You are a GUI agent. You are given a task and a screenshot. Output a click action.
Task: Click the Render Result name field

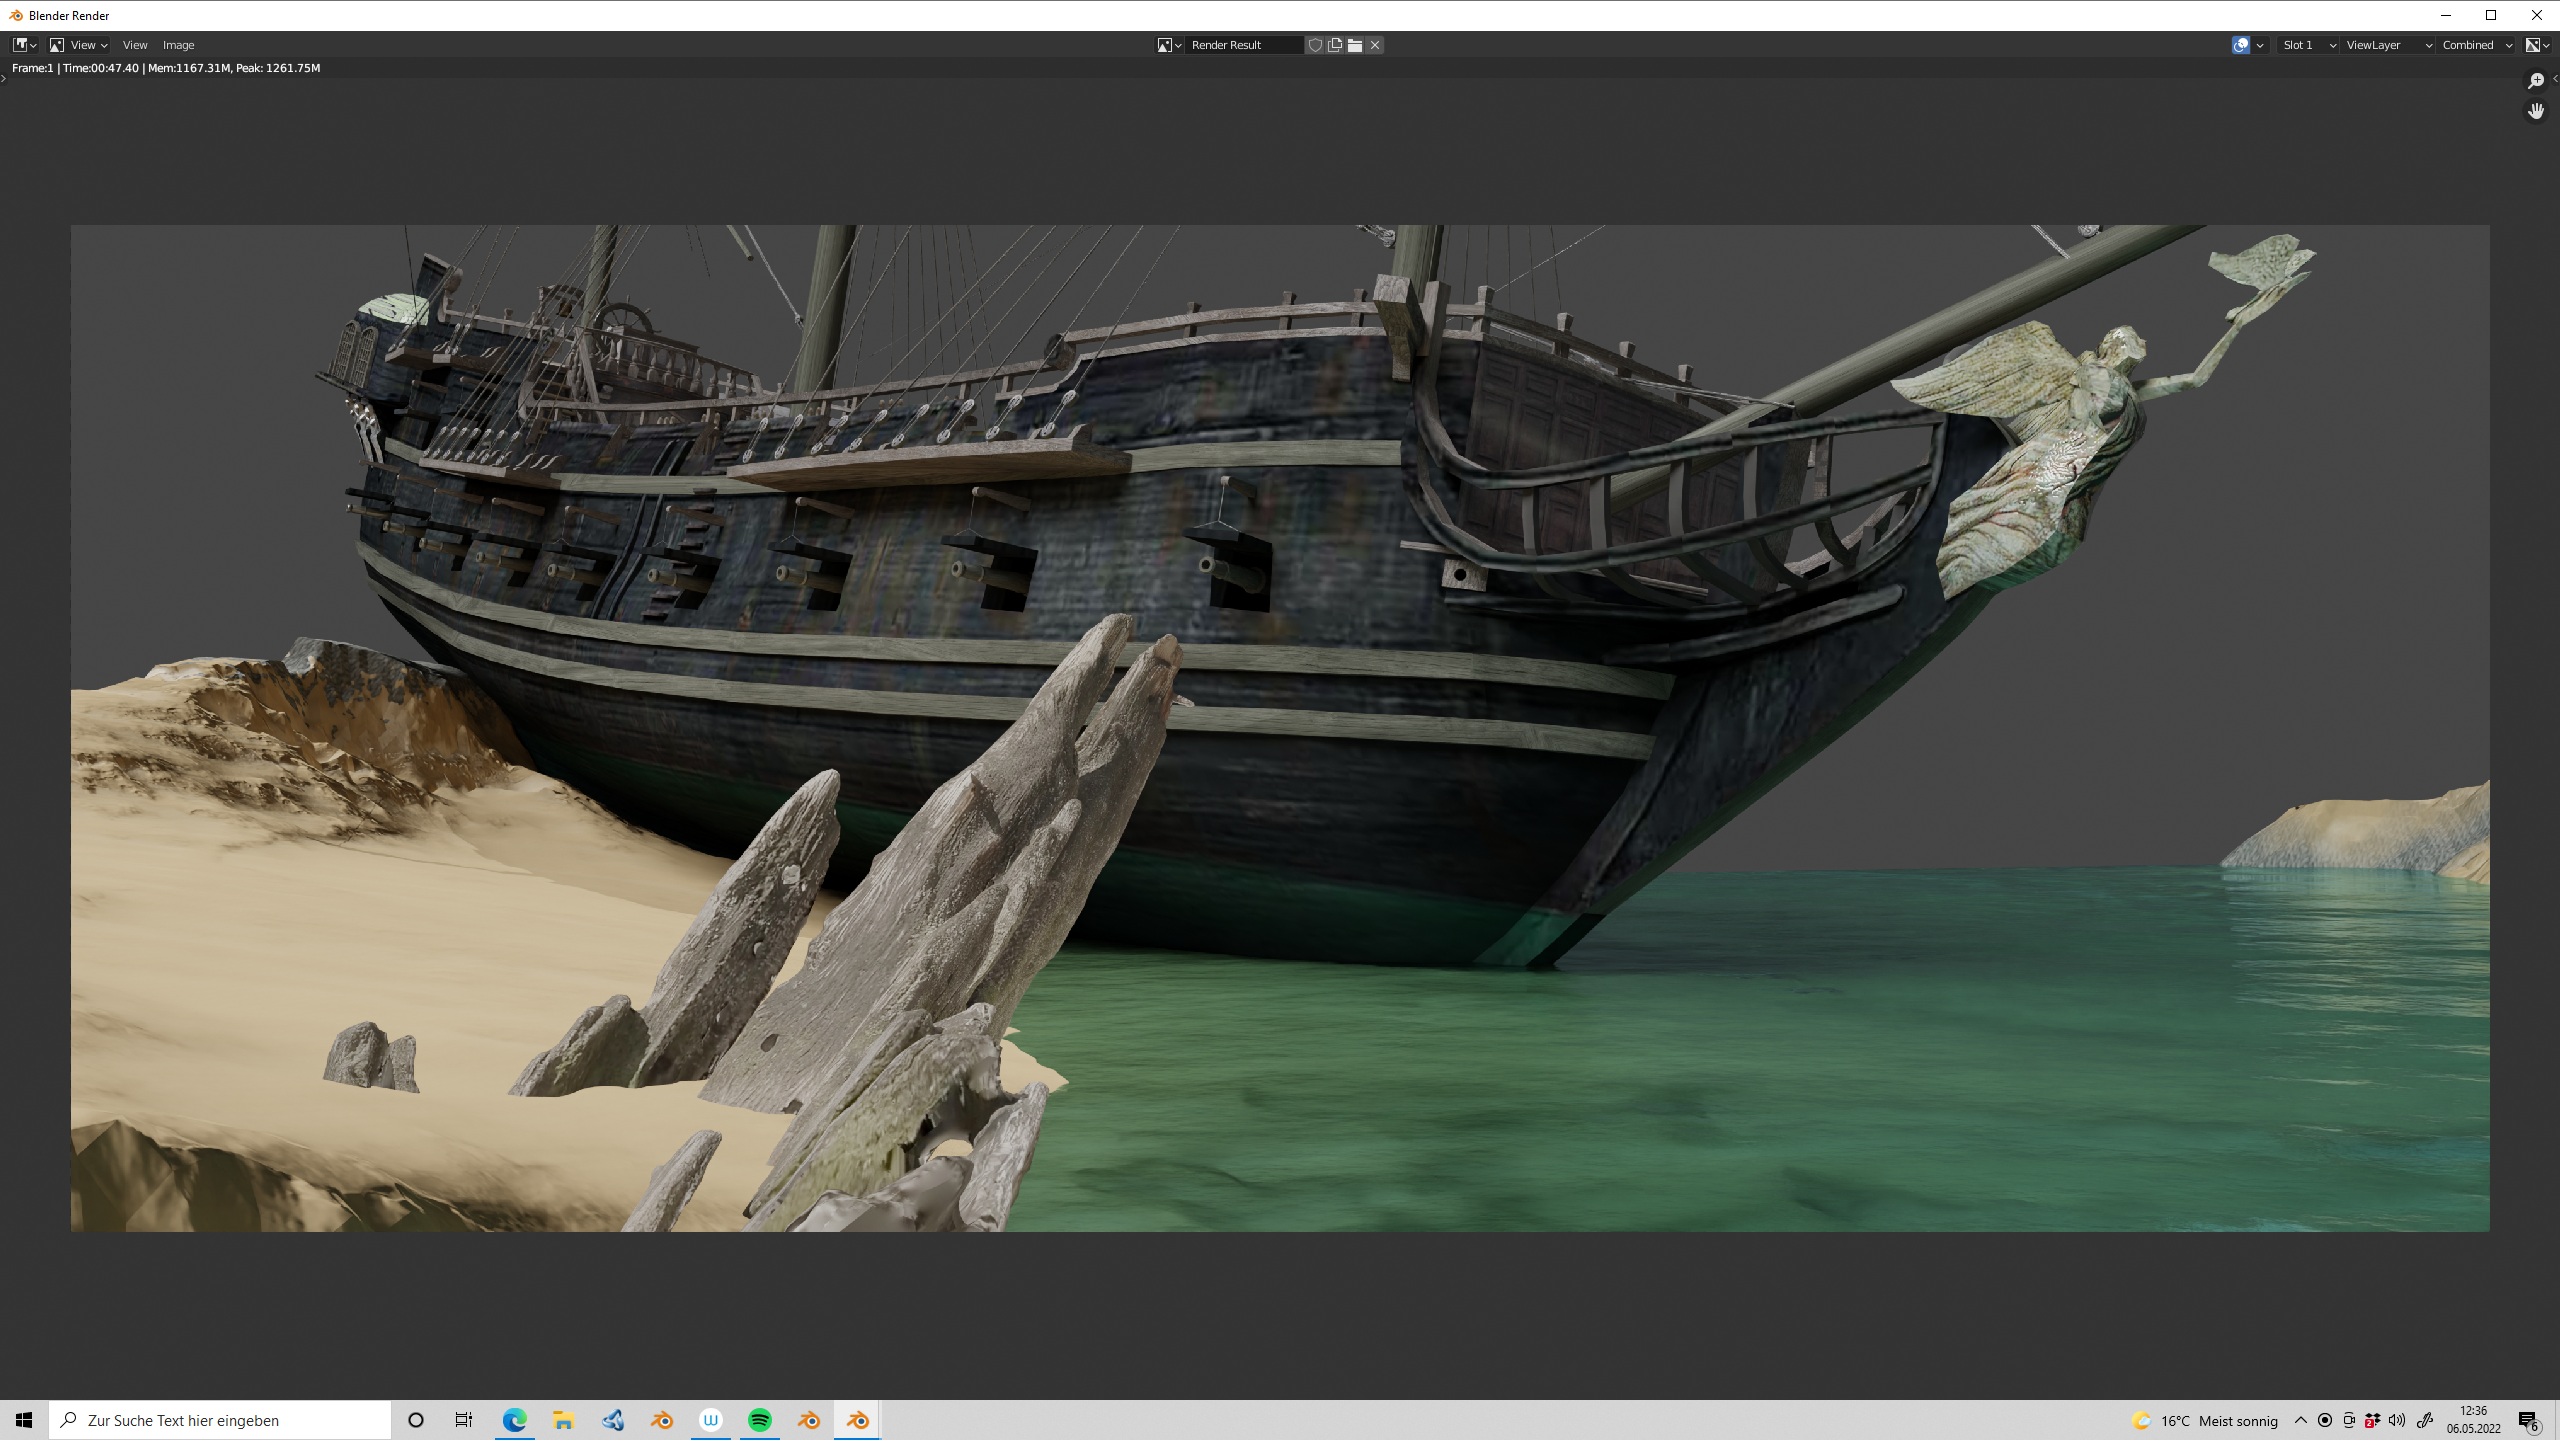click(1243, 45)
